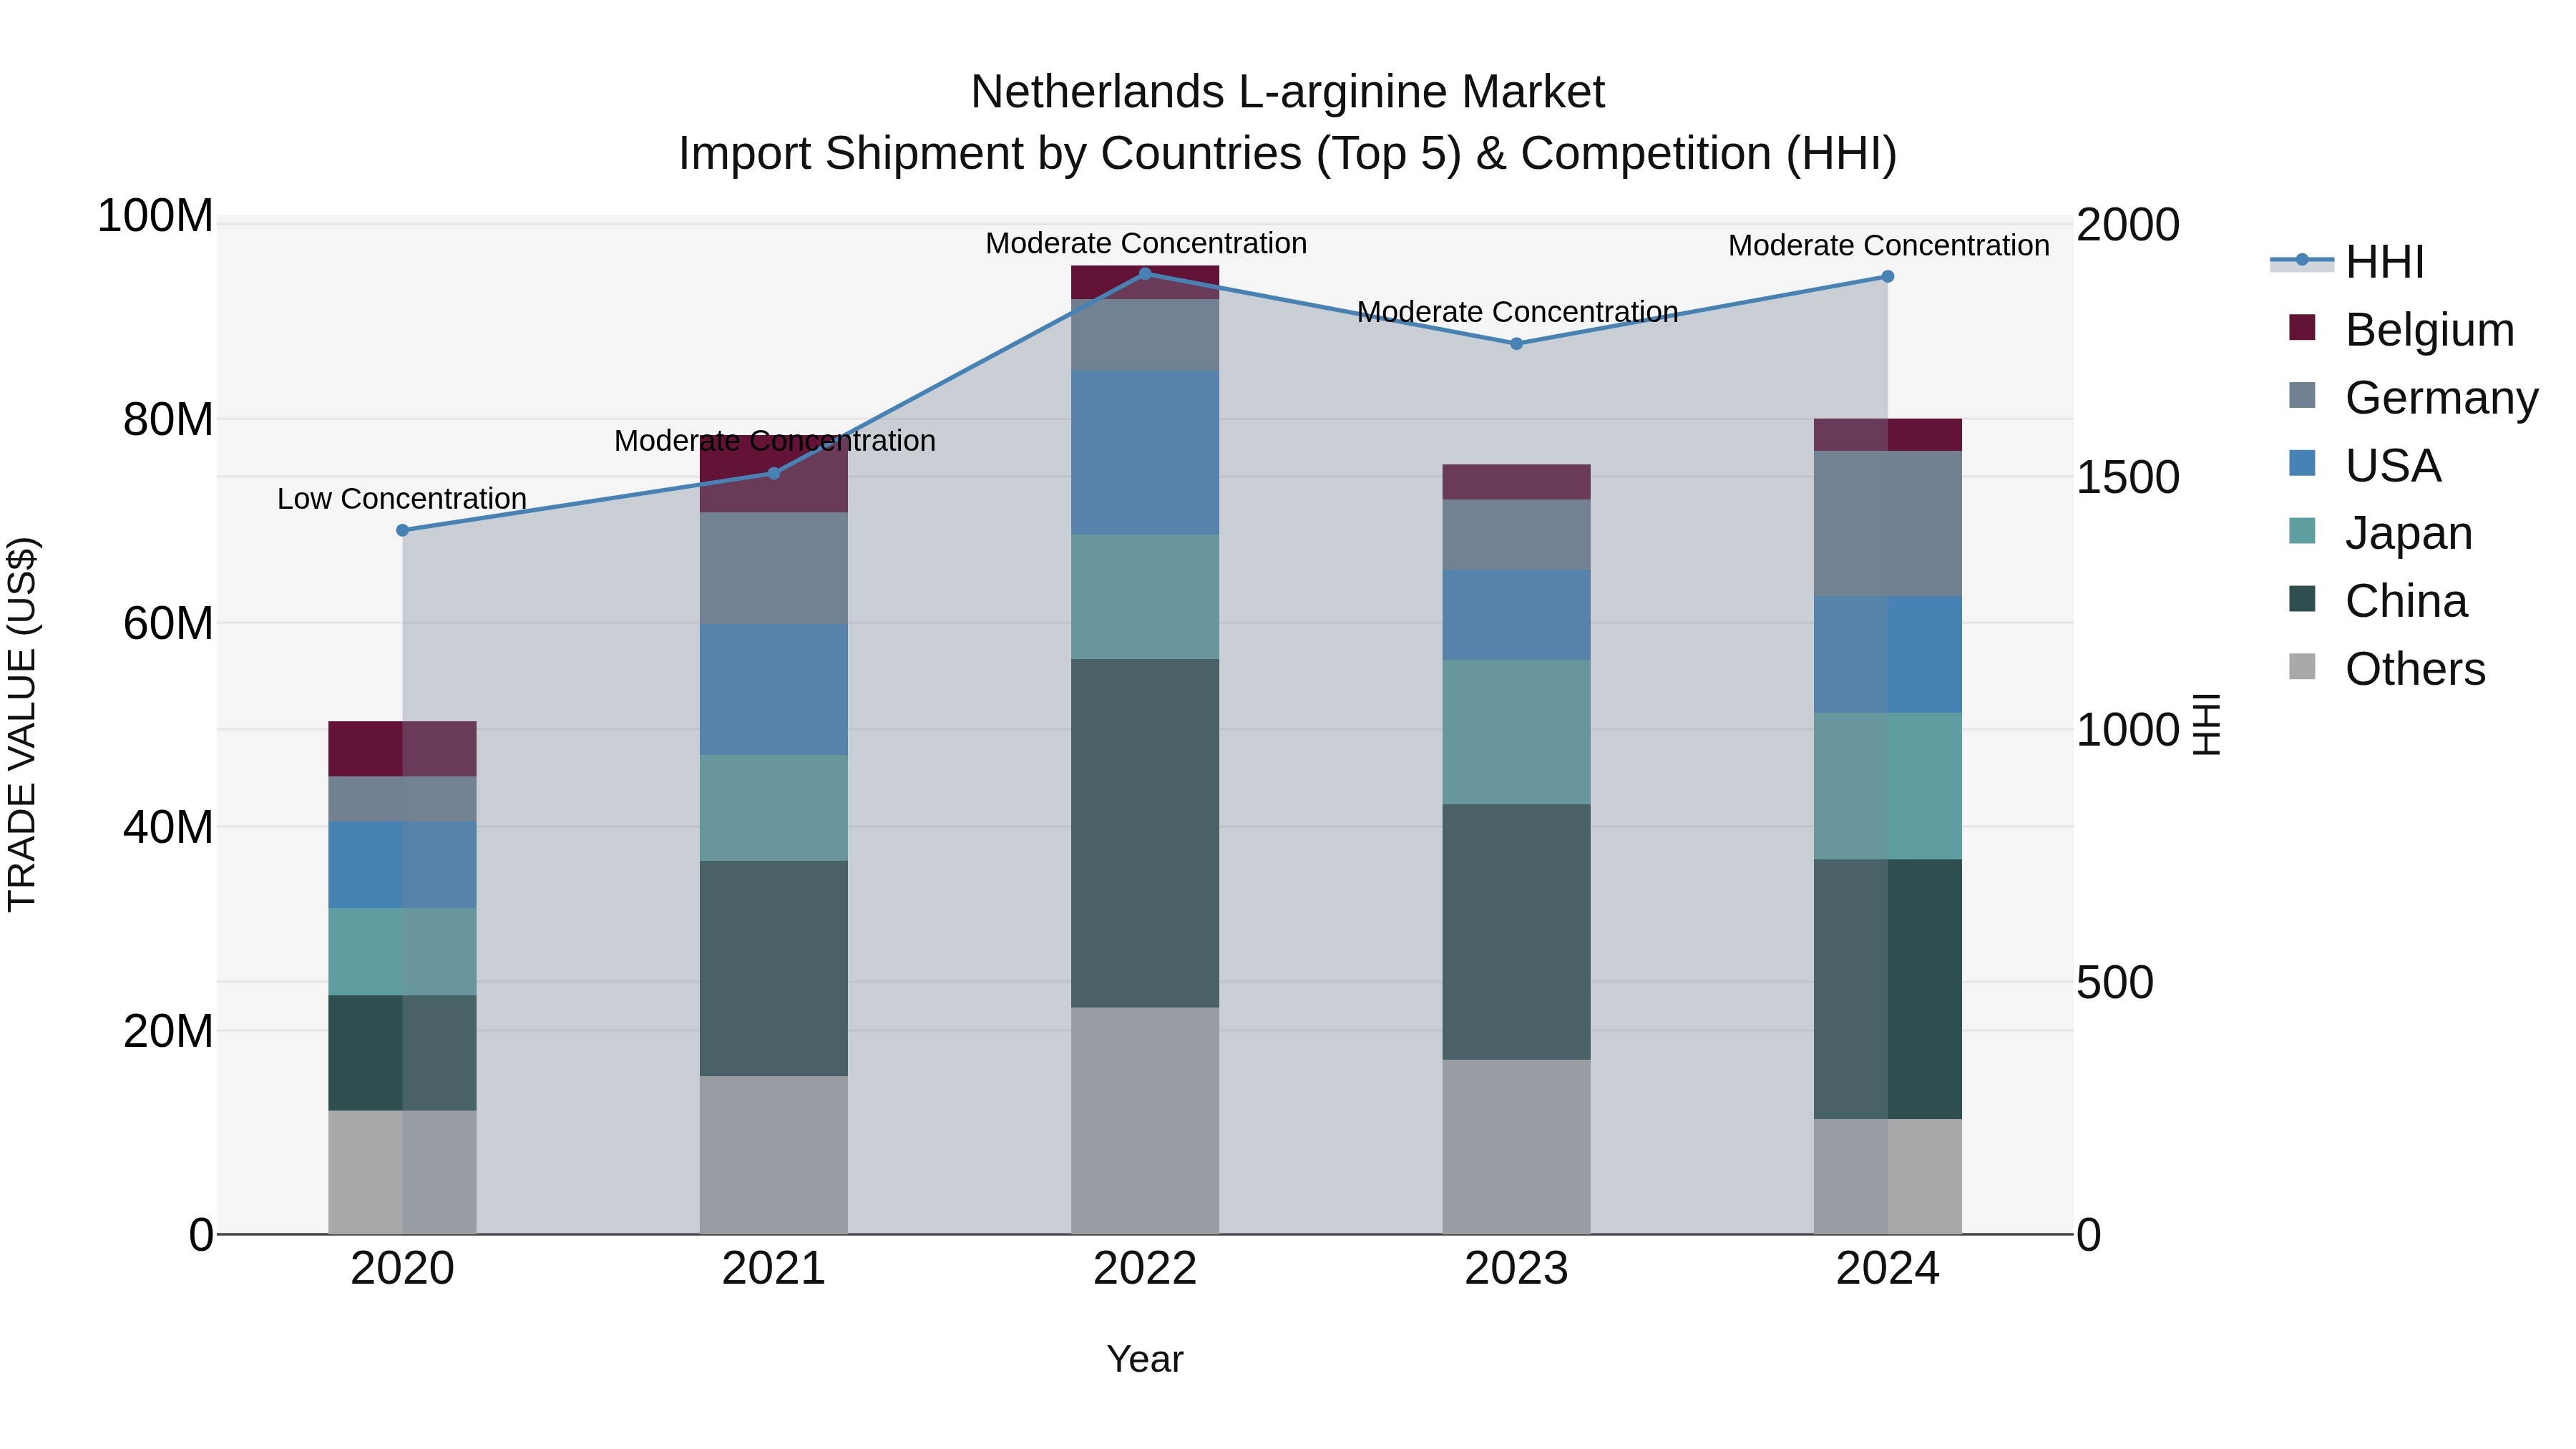Click the 1500 HHI axis tick label
The image size is (2576, 1449).
tap(2128, 477)
